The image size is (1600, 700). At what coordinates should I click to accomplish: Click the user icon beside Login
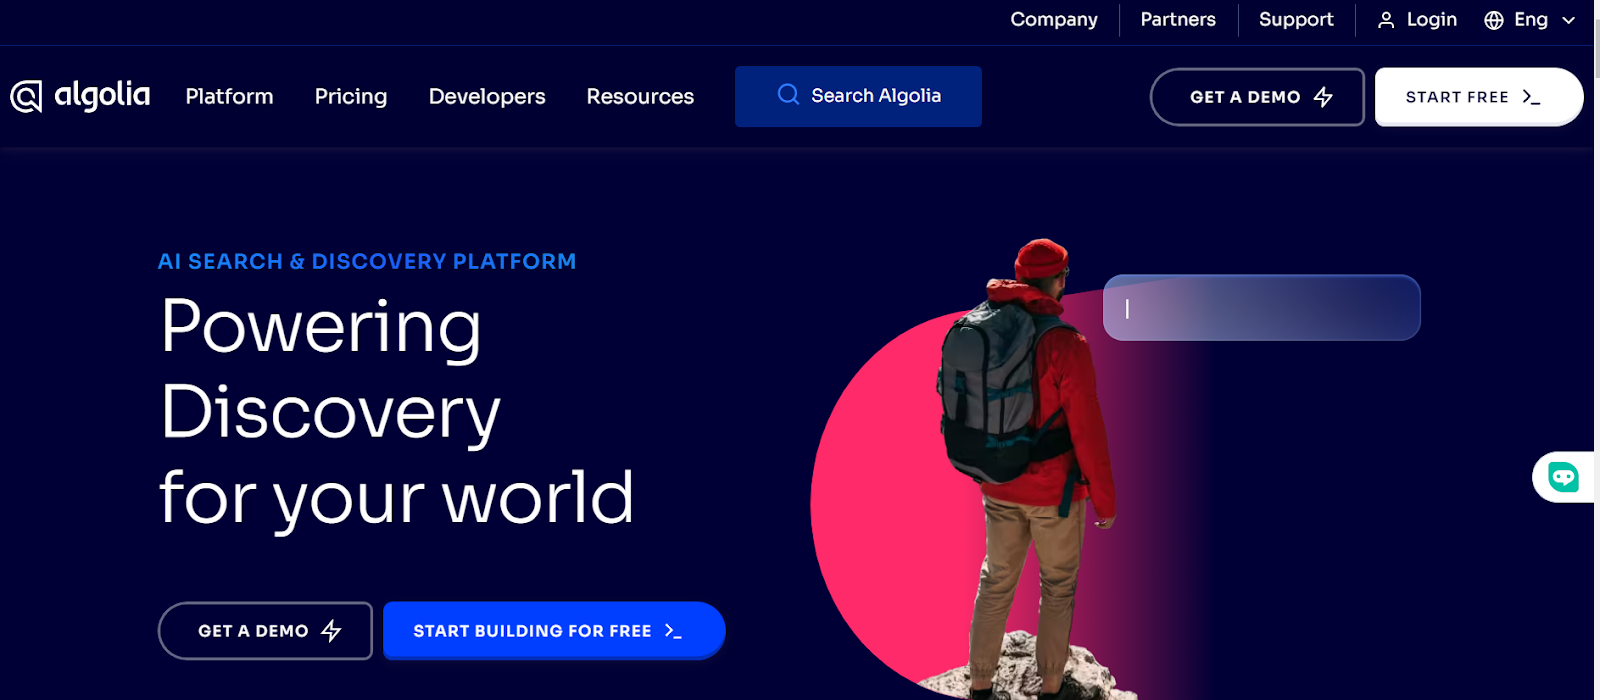point(1386,20)
